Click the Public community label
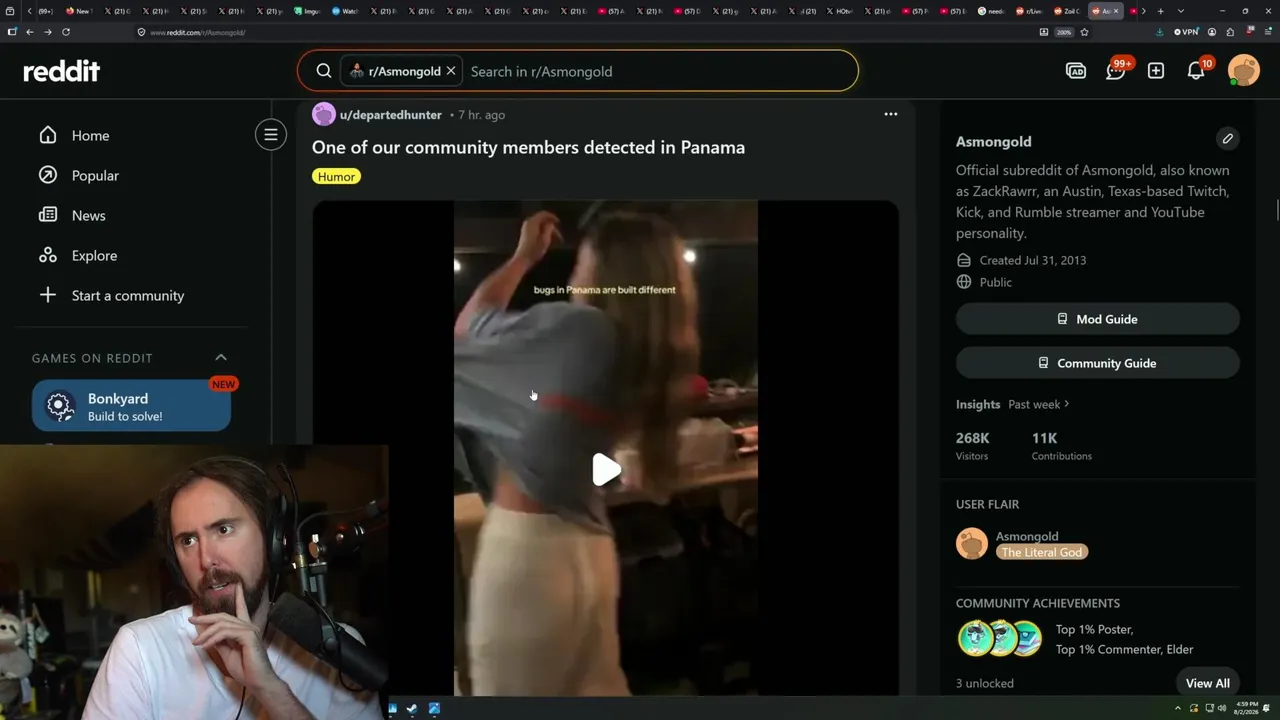Image resolution: width=1280 pixels, height=720 pixels. 996,282
